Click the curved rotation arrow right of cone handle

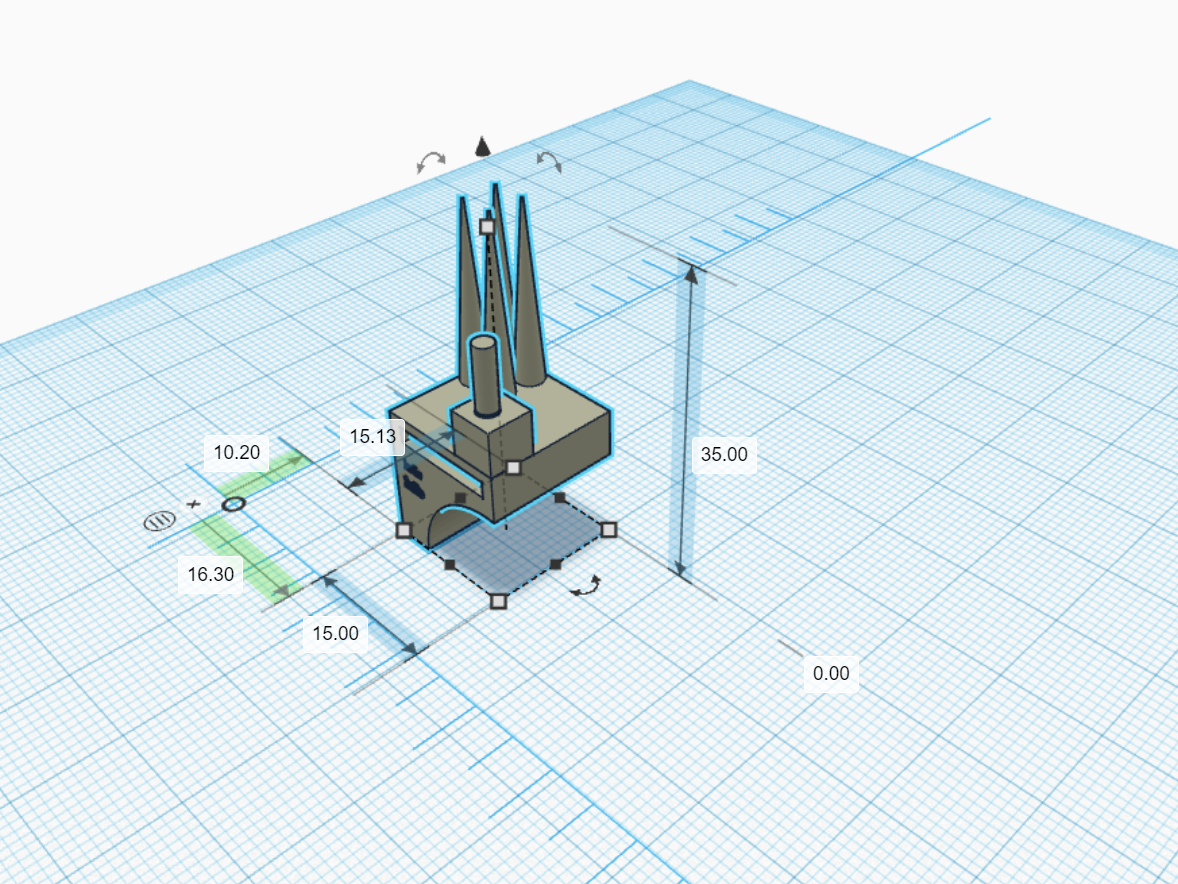[x=549, y=161]
